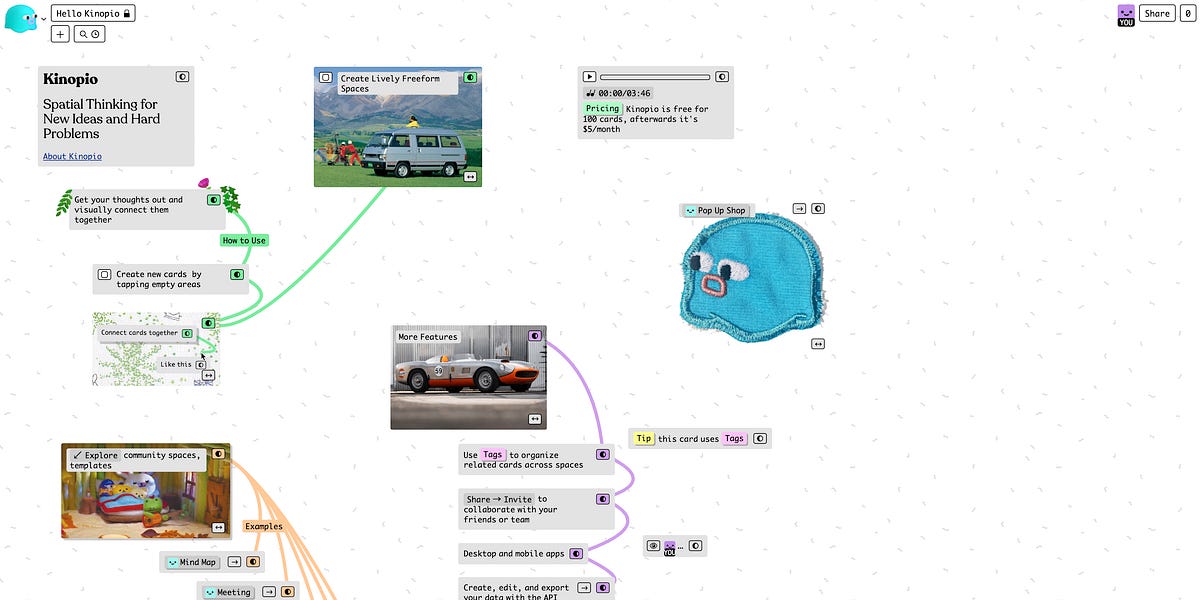1200x600 pixels.
Task: Click resize handle on Explore community spaces card
Action: coord(218,527)
